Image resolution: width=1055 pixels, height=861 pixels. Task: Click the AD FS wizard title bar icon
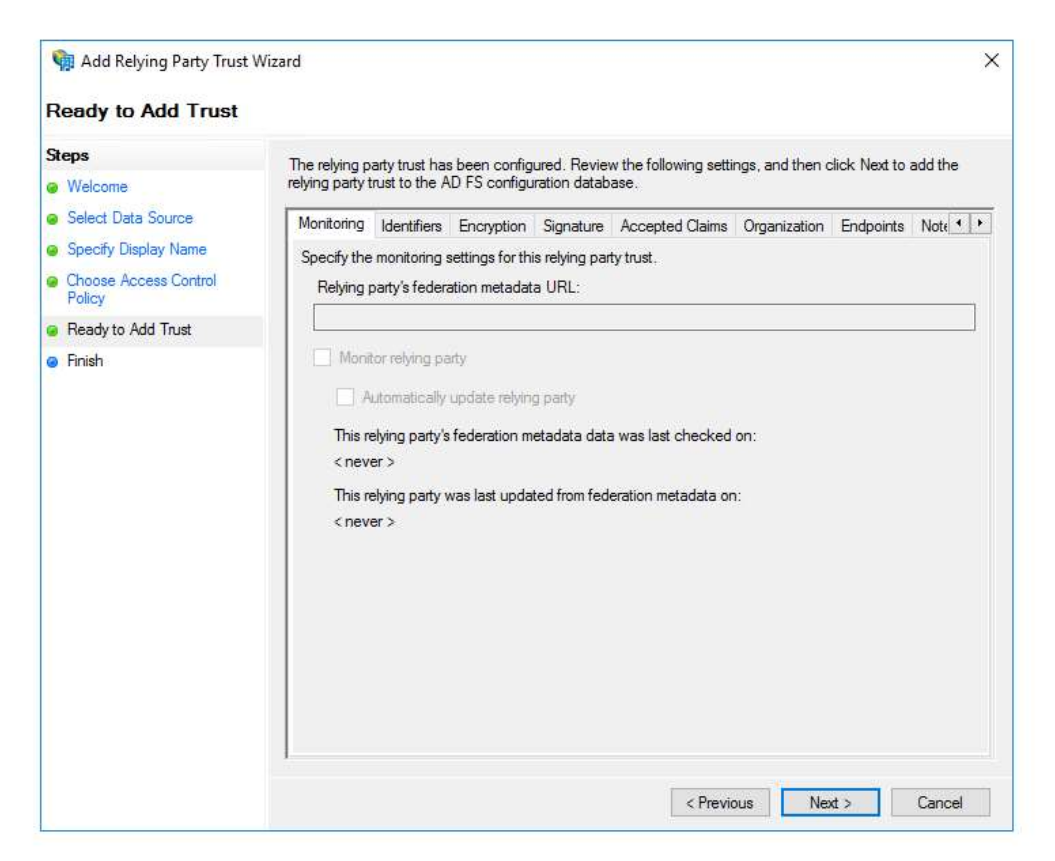point(62,62)
